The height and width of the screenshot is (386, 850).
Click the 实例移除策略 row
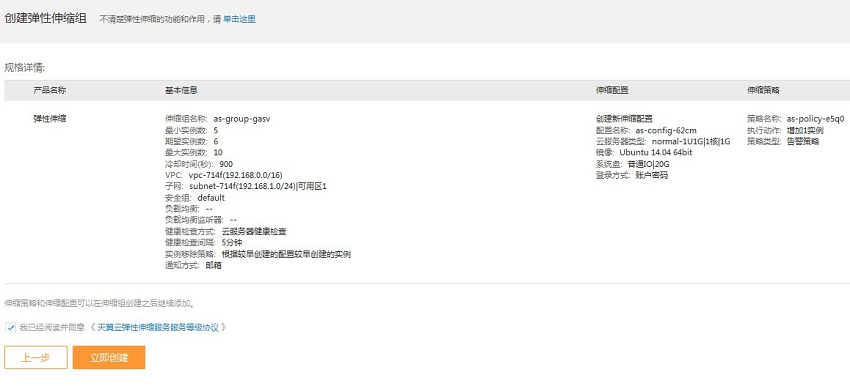[258, 254]
